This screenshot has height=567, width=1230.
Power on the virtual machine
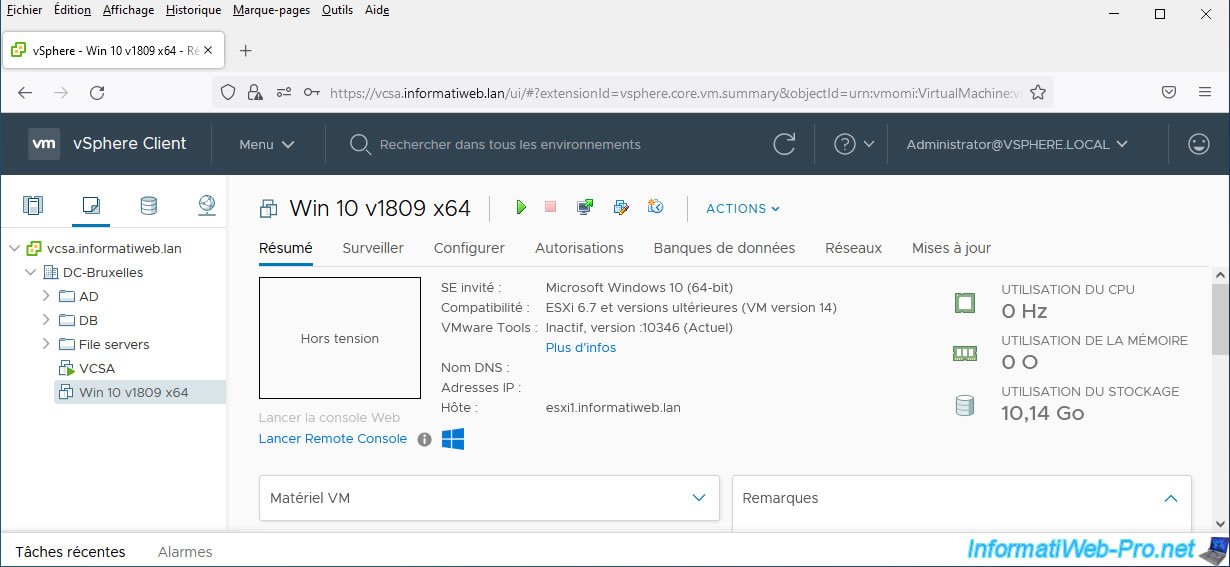click(520, 207)
